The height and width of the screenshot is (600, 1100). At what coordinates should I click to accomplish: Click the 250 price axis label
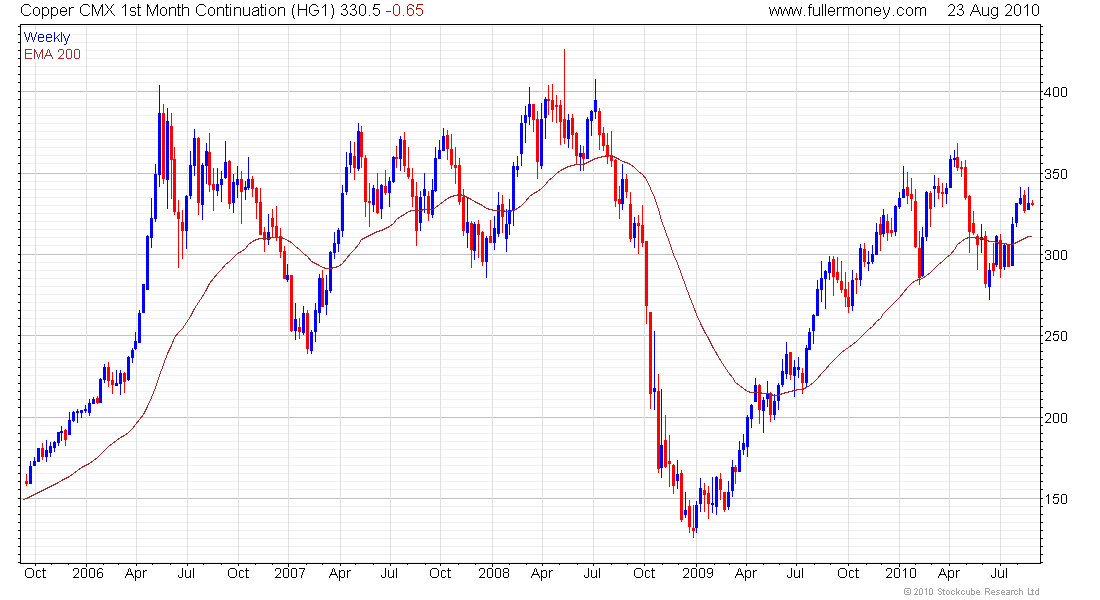[1056, 337]
